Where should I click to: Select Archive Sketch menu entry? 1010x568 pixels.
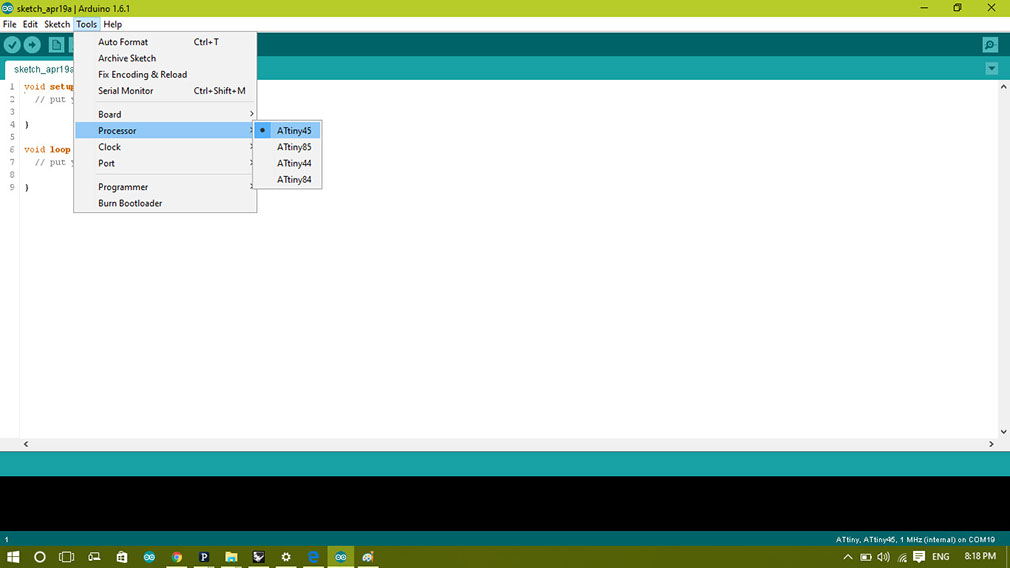[x=166, y=58]
